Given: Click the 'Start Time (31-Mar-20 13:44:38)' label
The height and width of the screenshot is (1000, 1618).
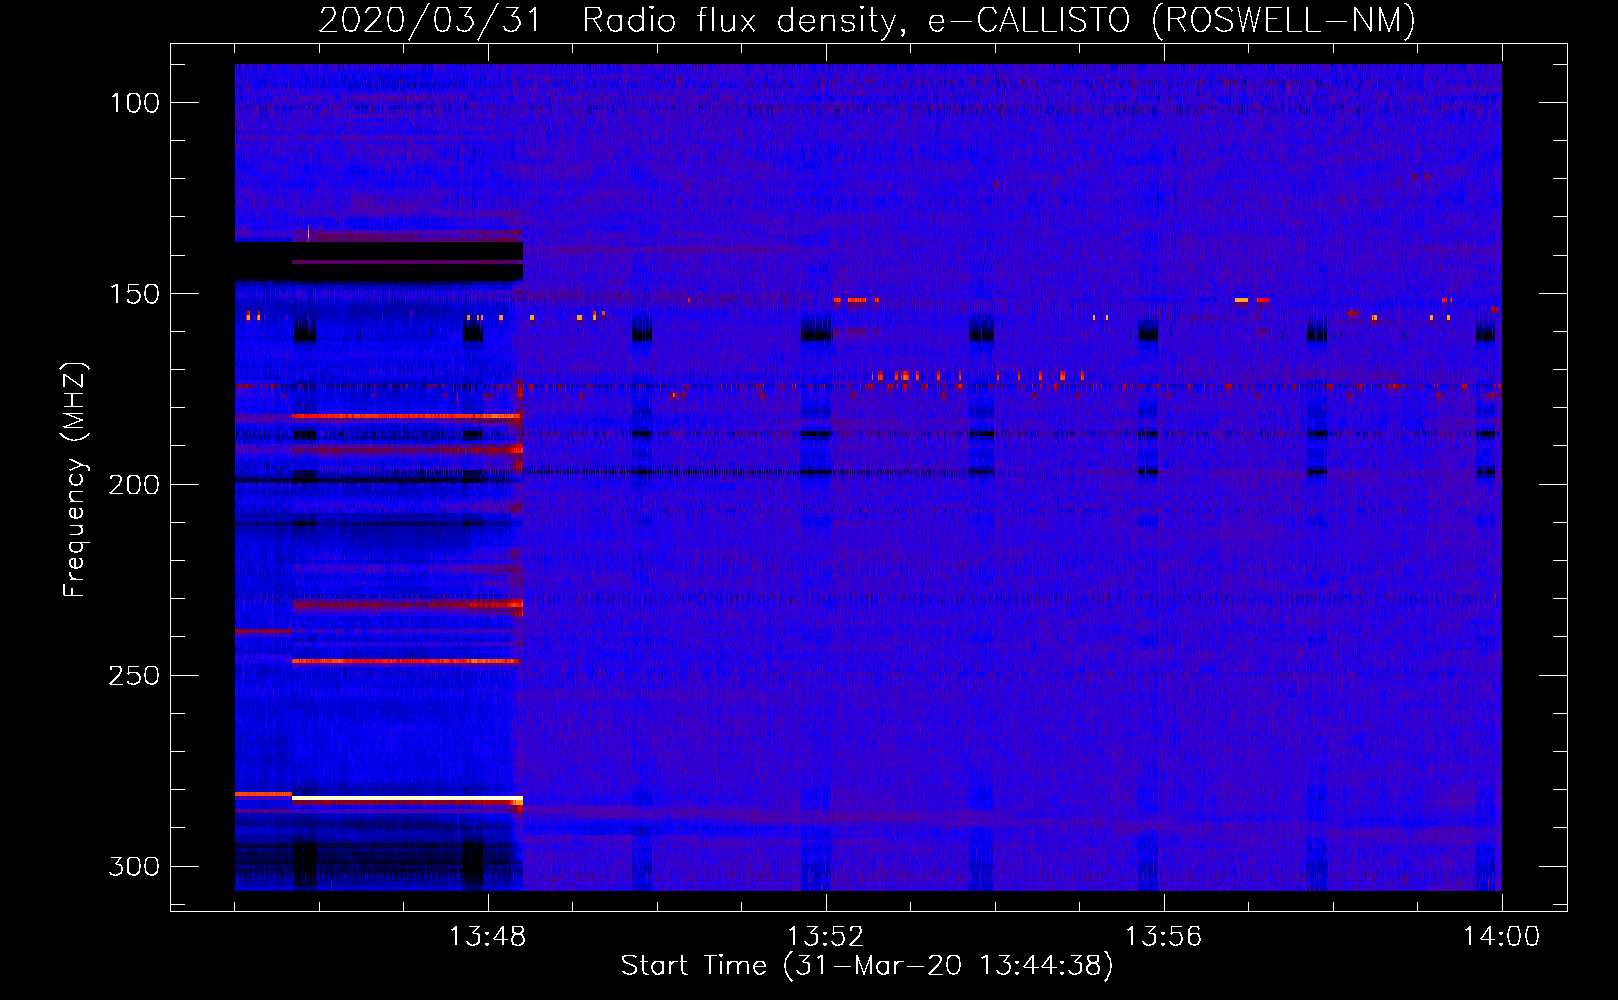Looking at the screenshot, I should click(x=867, y=966).
